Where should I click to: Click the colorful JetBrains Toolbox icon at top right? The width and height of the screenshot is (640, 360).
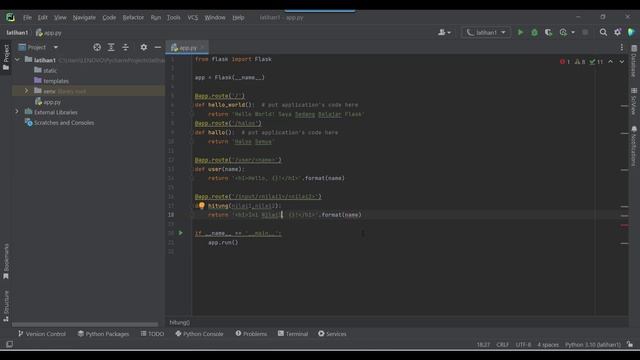(631, 32)
